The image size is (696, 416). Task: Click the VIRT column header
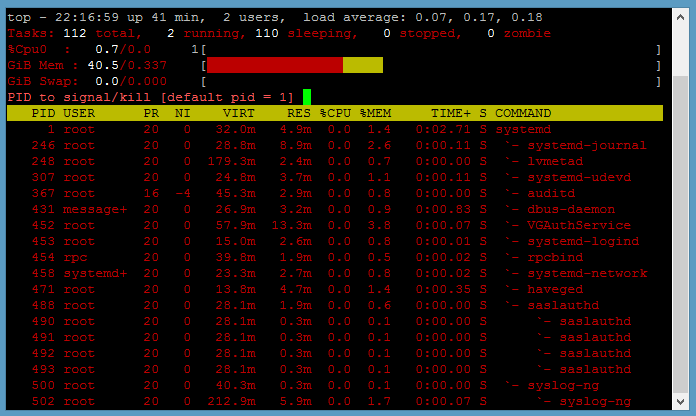coord(239,113)
